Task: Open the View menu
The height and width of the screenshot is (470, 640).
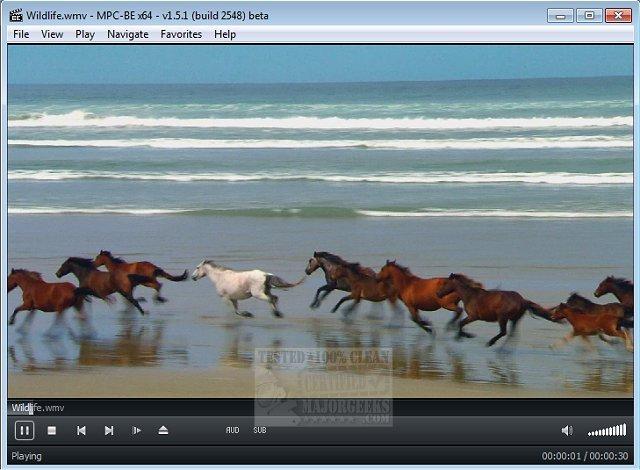Action: click(52, 34)
